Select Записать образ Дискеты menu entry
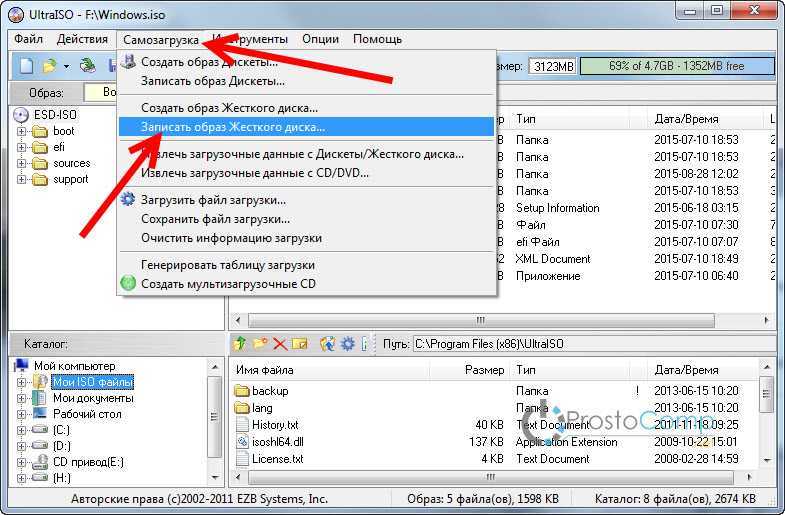This screenshot has width=785, height=515. tap(306, 81)
